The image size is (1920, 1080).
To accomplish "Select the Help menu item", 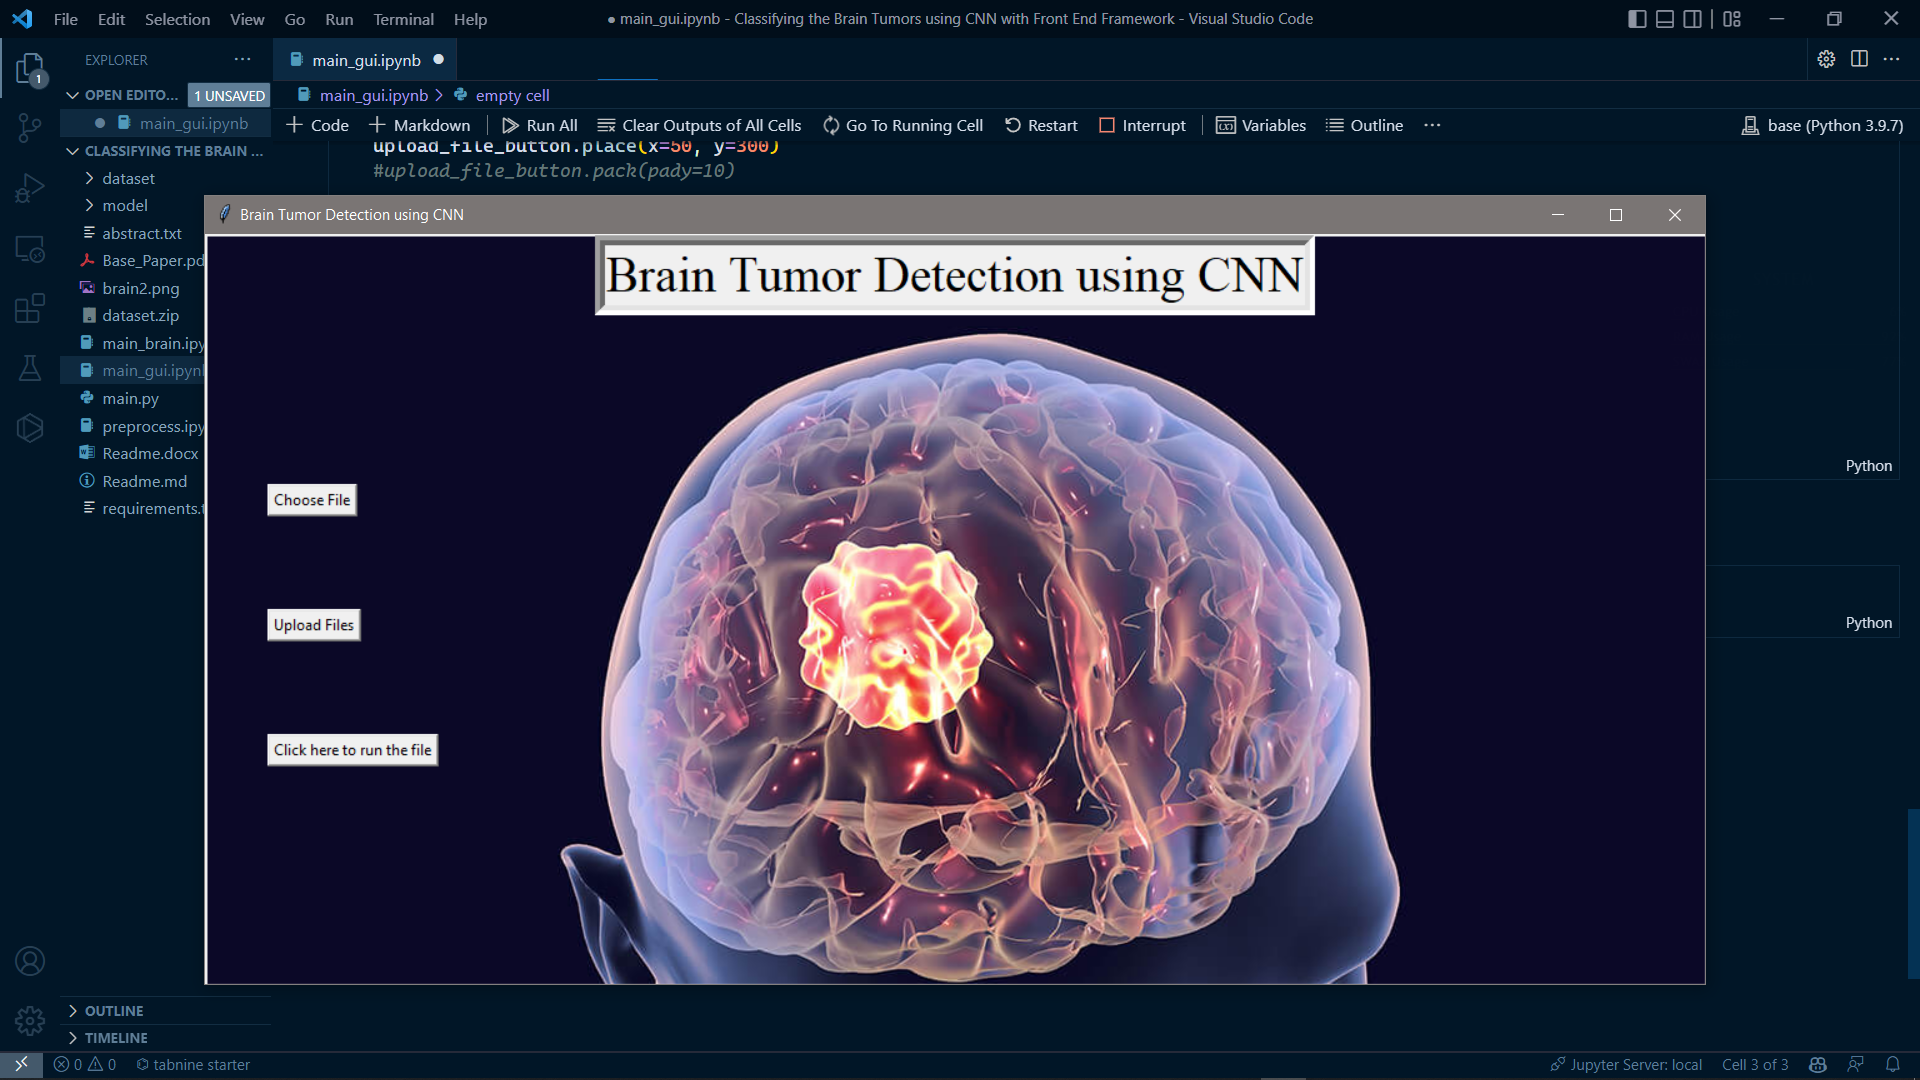I will (469, 17).
